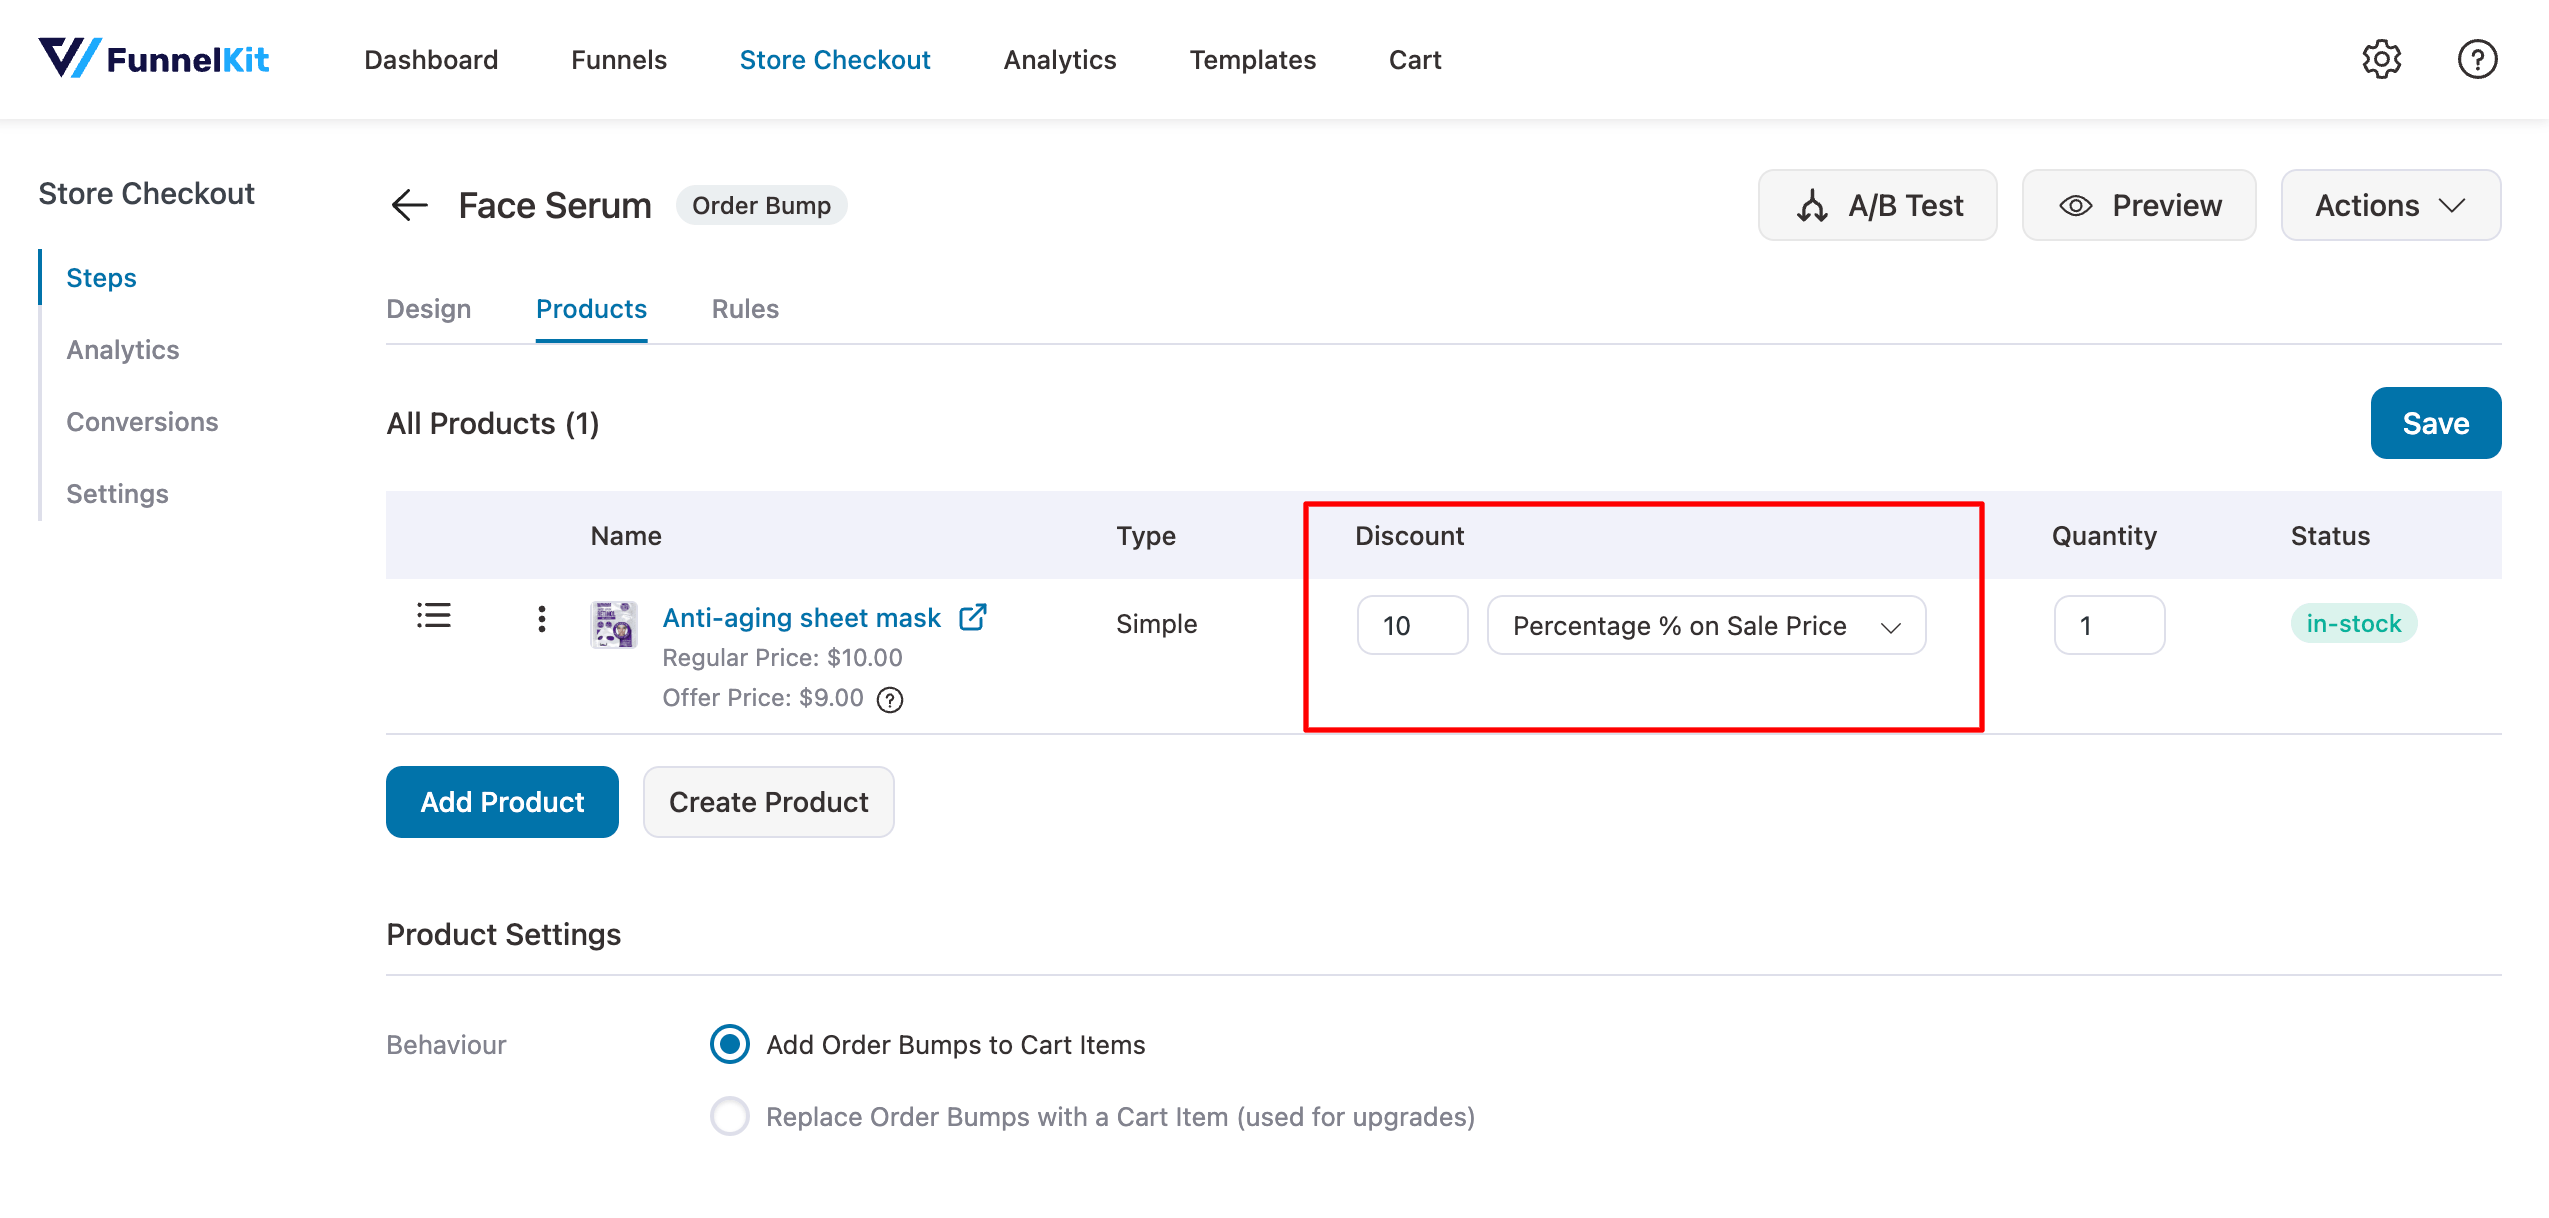This screenshot has height=1218, width=2549.
Task: Click the drag-reorder handle for the product row
Action: click(x=433, y=616)
